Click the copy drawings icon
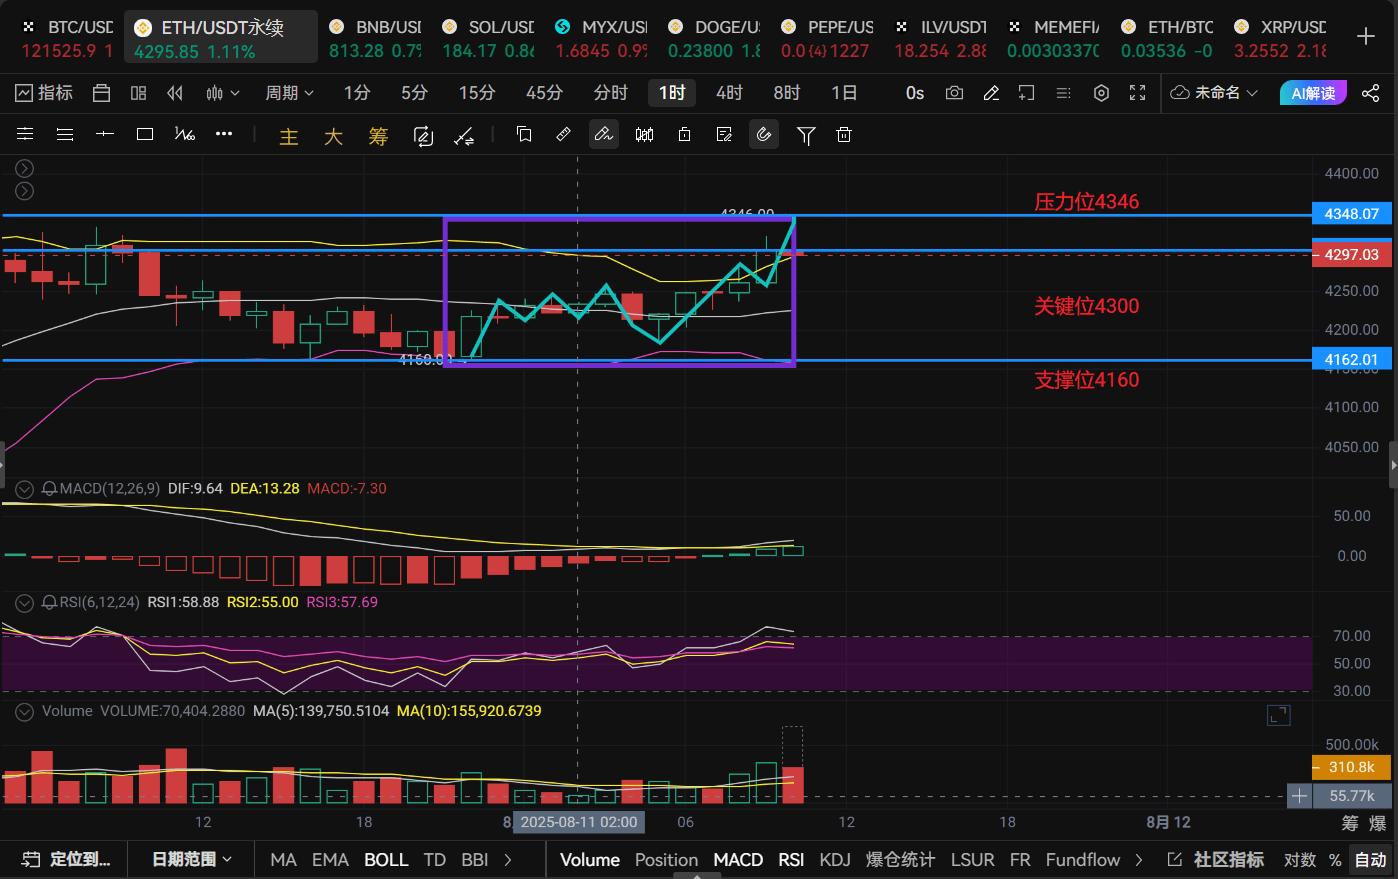This screenshot has width=1398, height=879. point(524,134)
